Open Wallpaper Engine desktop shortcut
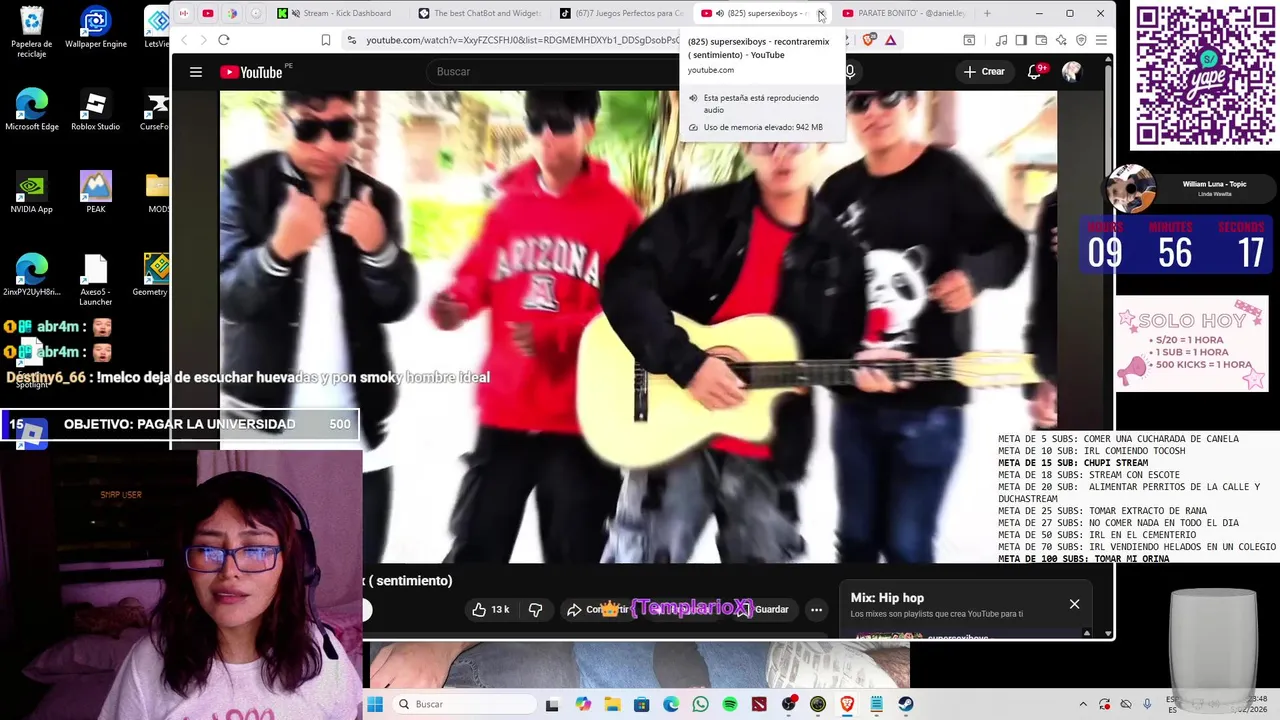 tap(96, 28)
